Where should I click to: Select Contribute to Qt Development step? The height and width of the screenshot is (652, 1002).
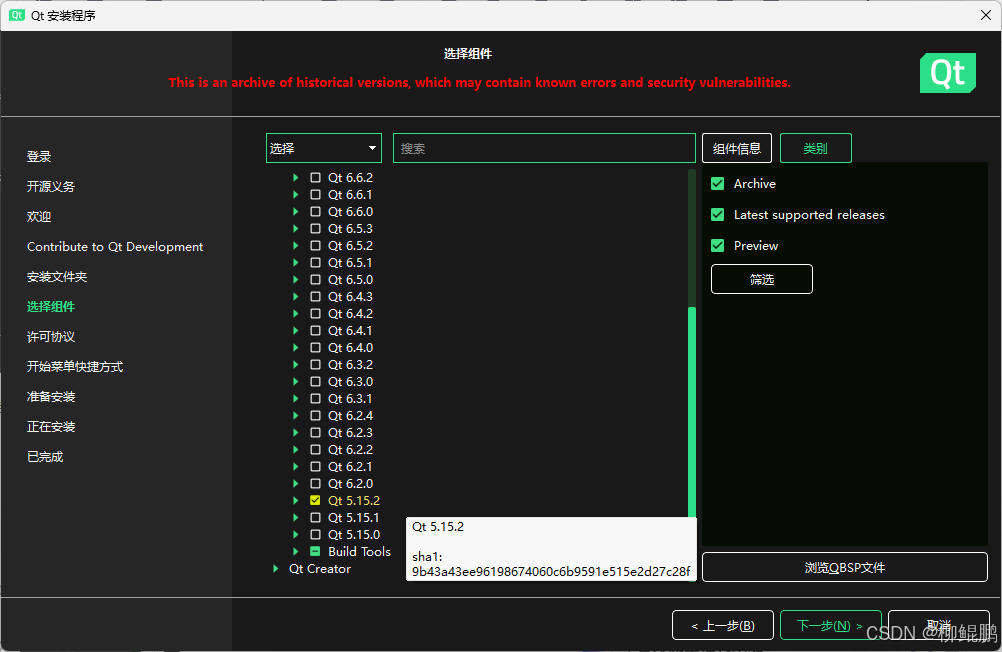coord(115,247)
